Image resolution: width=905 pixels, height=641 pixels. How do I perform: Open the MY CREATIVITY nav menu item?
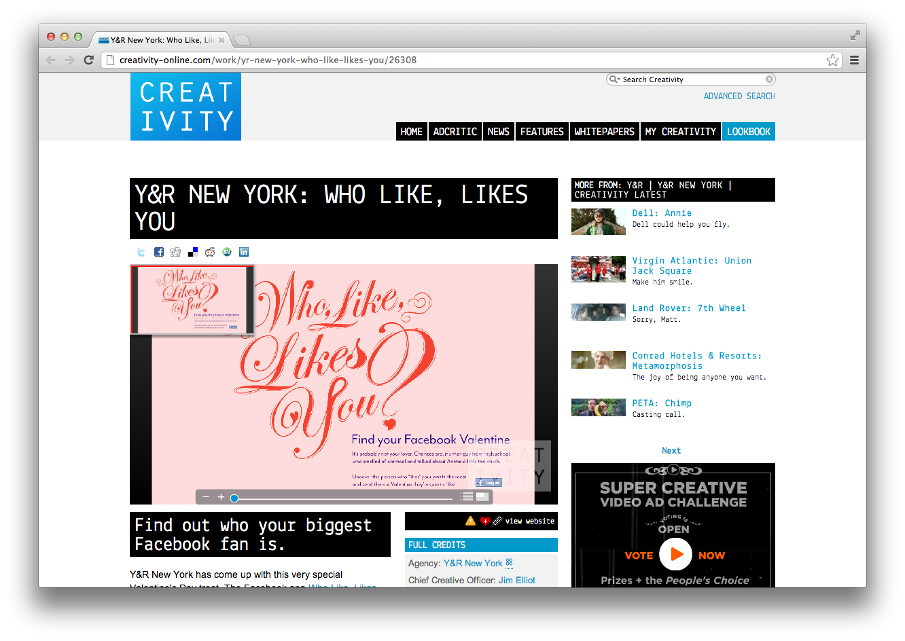point(680,132)
